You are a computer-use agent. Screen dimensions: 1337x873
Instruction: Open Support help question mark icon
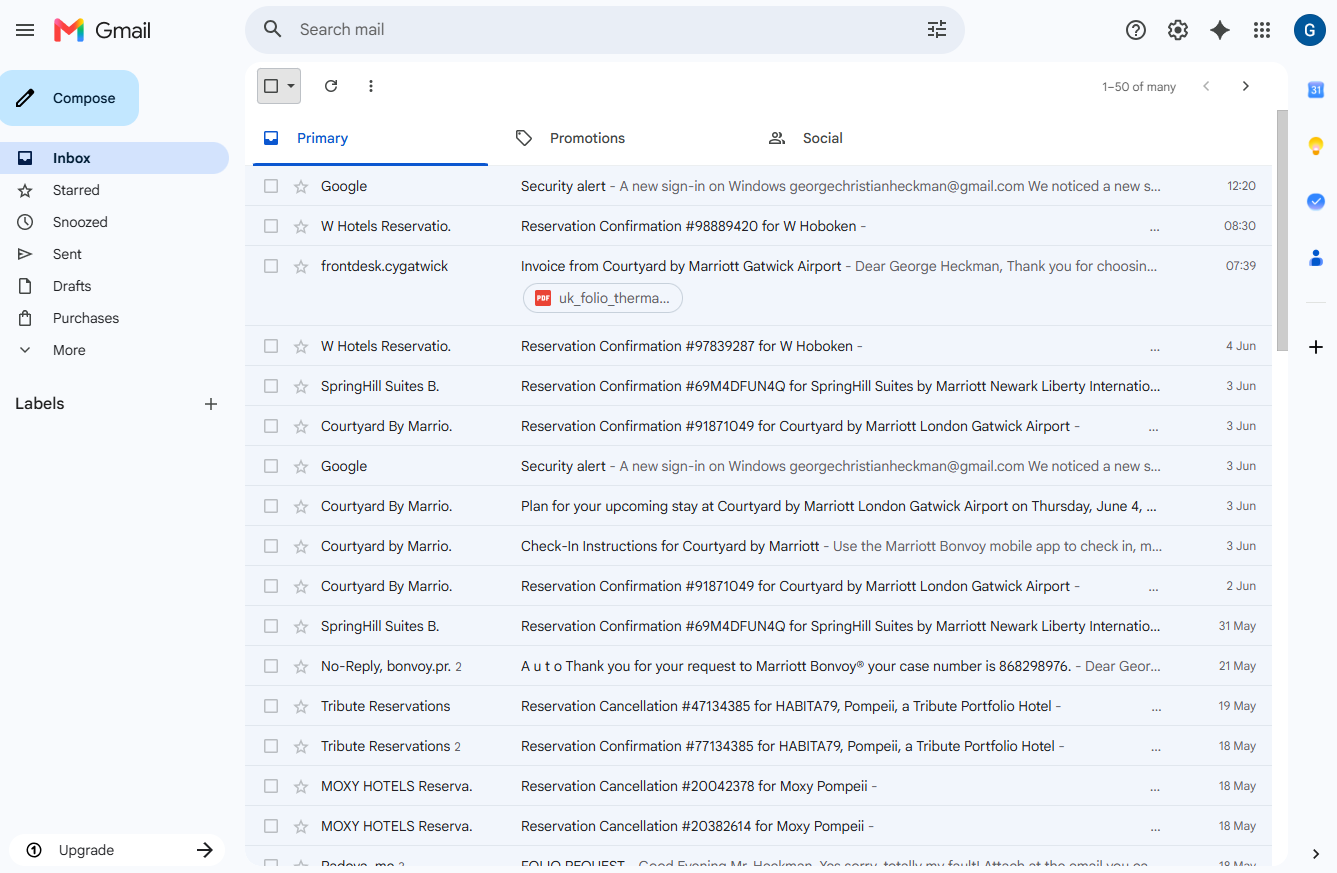(x=1136, y=30)
